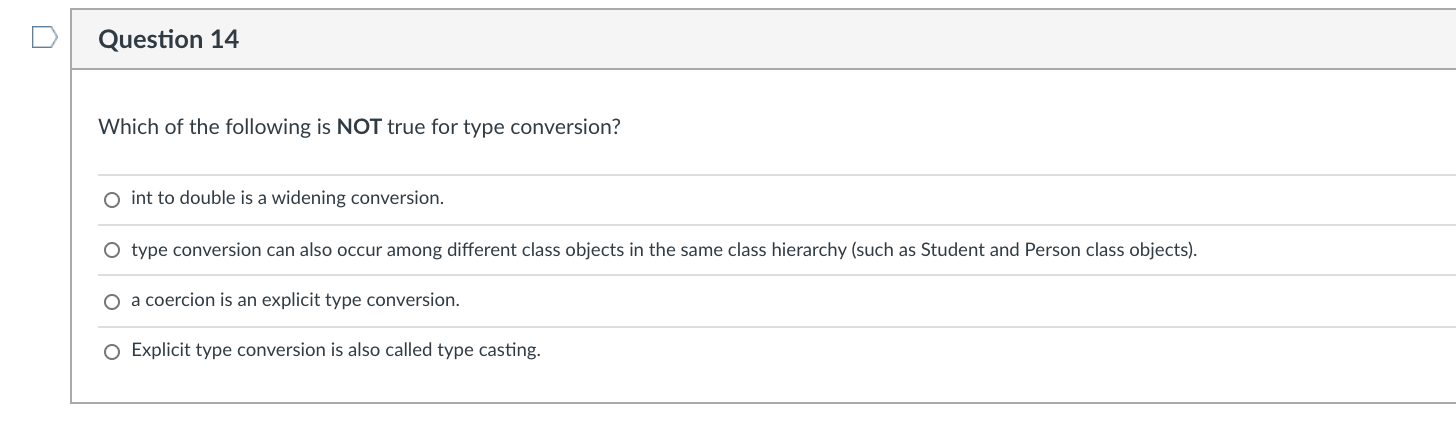Click the words 'type conversion?' ending the question

pos(541,128)
